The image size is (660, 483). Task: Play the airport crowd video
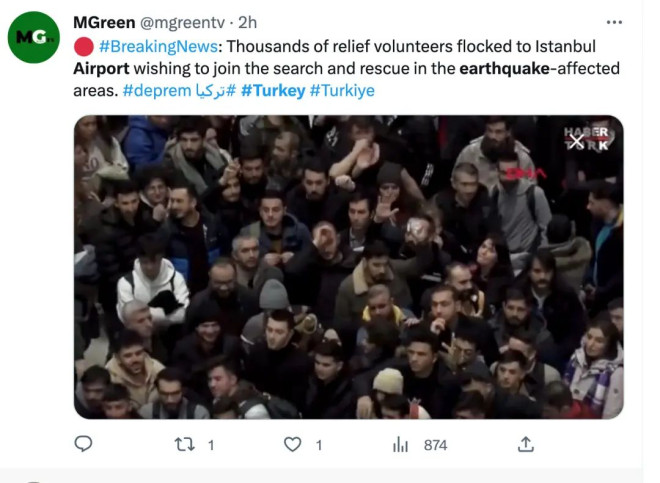tap(349, 267)
